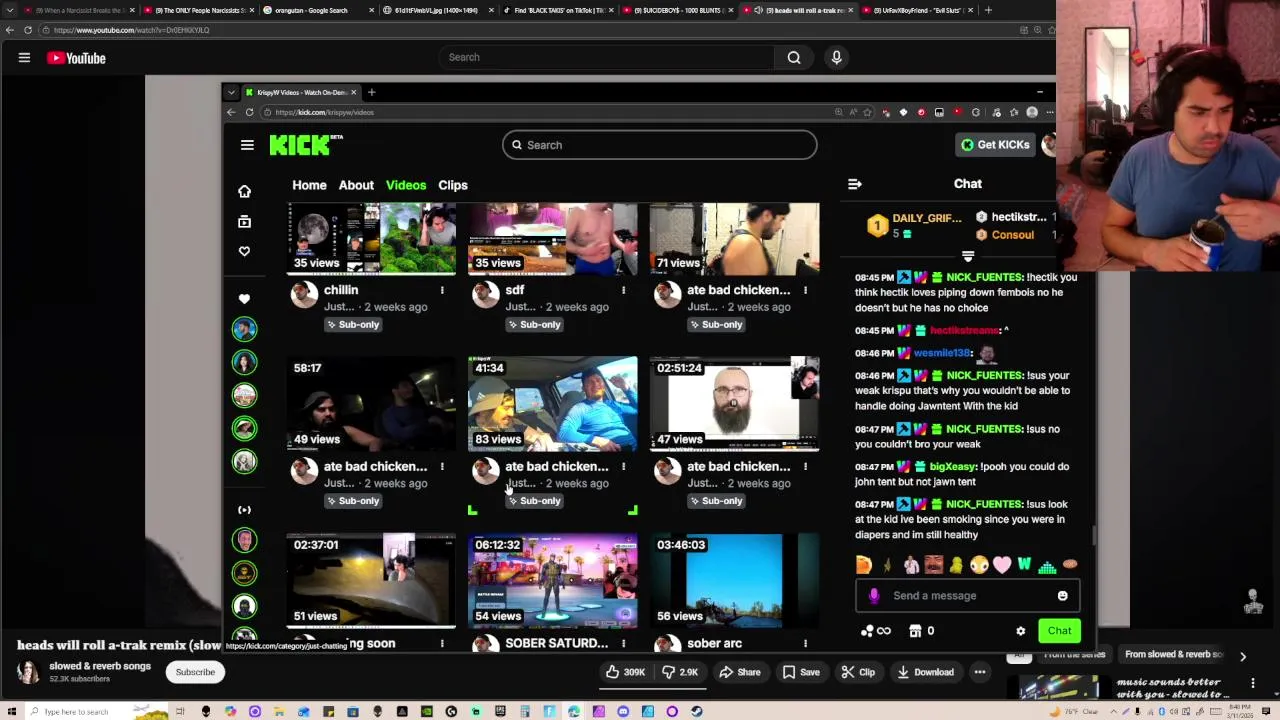Viewport: 1280px width, 720px height.
Task: Open options for the 58:17 video
Action: tap(442, 467)
